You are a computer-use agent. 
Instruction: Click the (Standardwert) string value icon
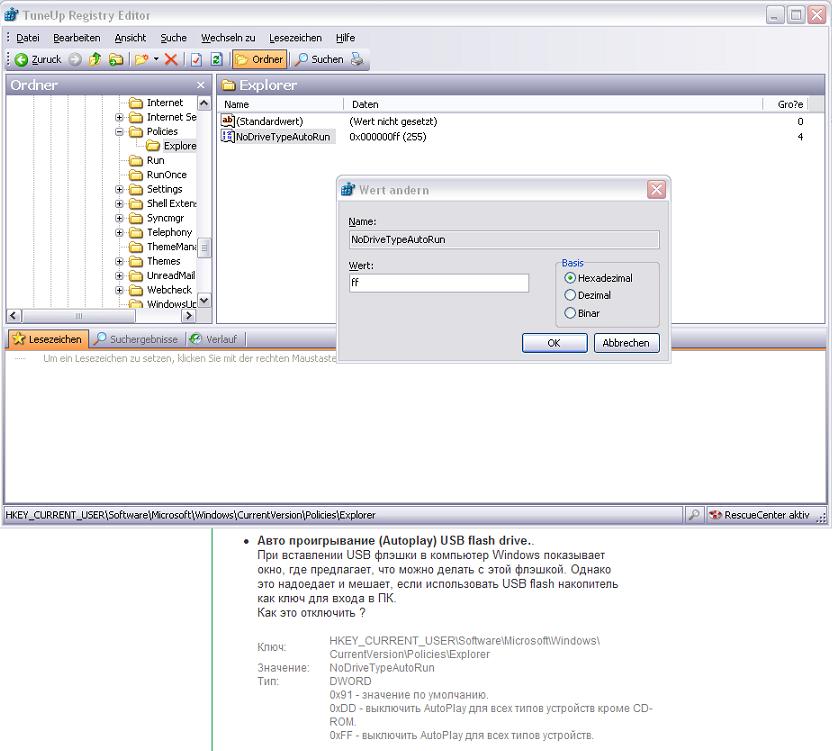click(228, 121)
